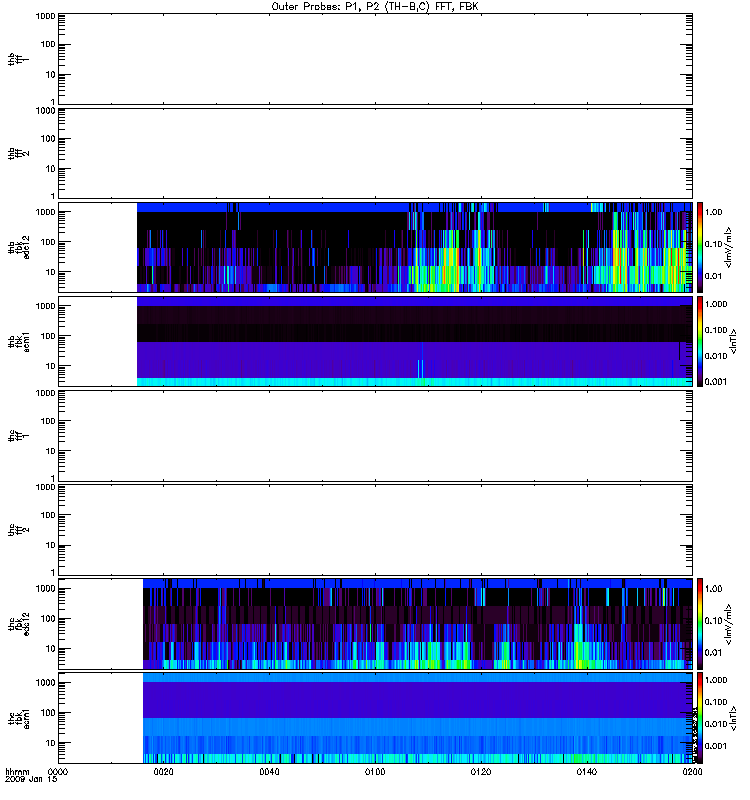Select the thb fff 2 panel label

18,154
